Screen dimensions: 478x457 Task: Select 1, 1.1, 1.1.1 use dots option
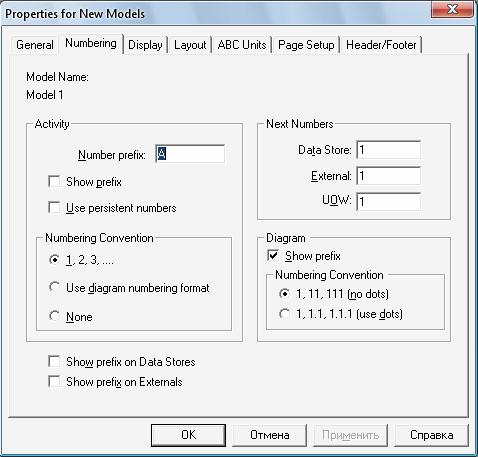coord(284,314)
